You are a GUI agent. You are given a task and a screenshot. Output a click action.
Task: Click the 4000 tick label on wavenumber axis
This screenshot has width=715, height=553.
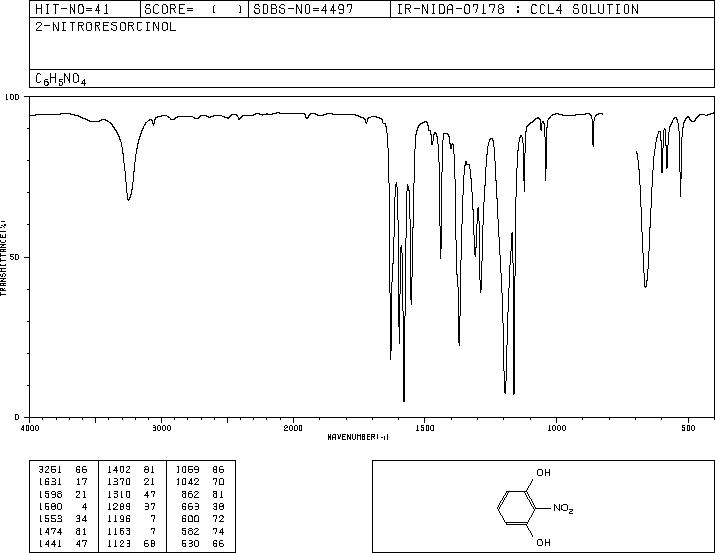tap(30, 428)
